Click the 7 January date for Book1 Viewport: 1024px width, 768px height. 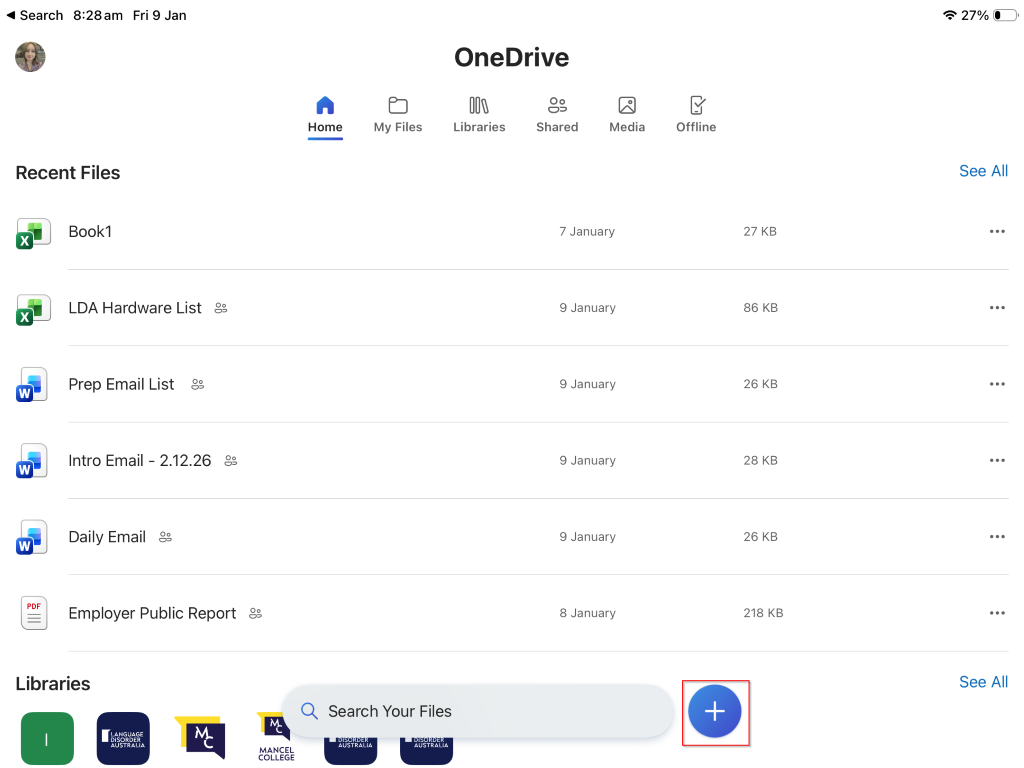586,231
